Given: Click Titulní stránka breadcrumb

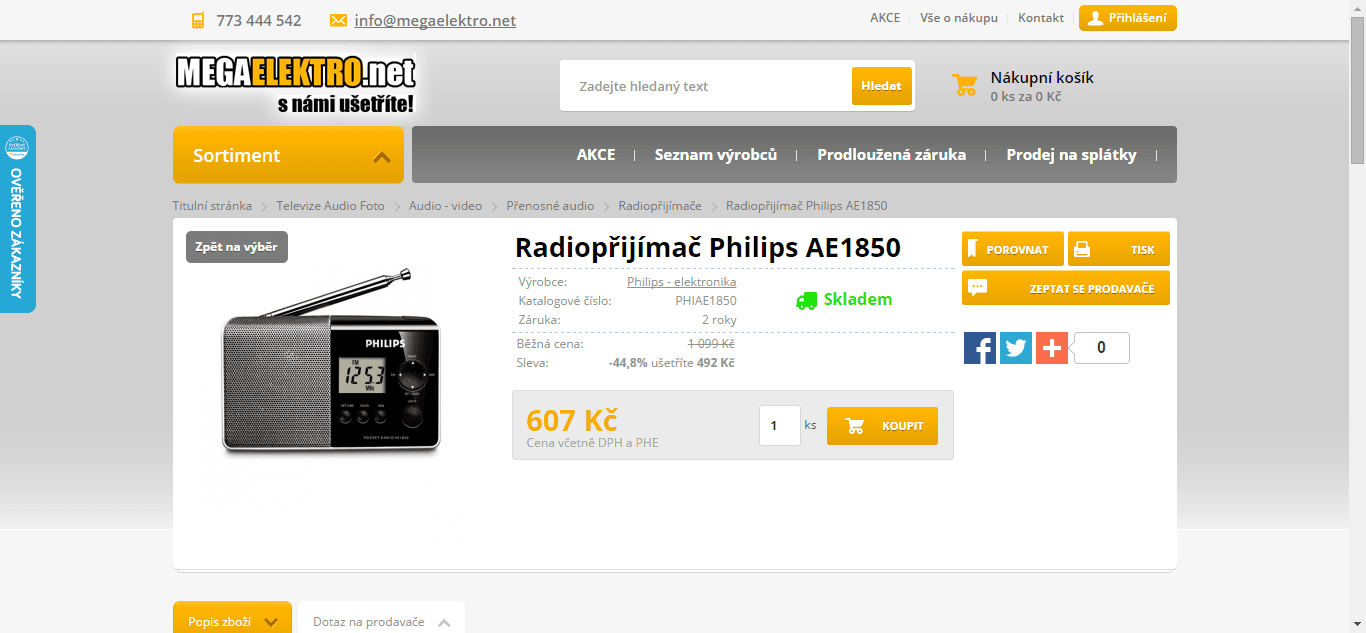Looking at the screenshot, I should (x=212, y=206).
